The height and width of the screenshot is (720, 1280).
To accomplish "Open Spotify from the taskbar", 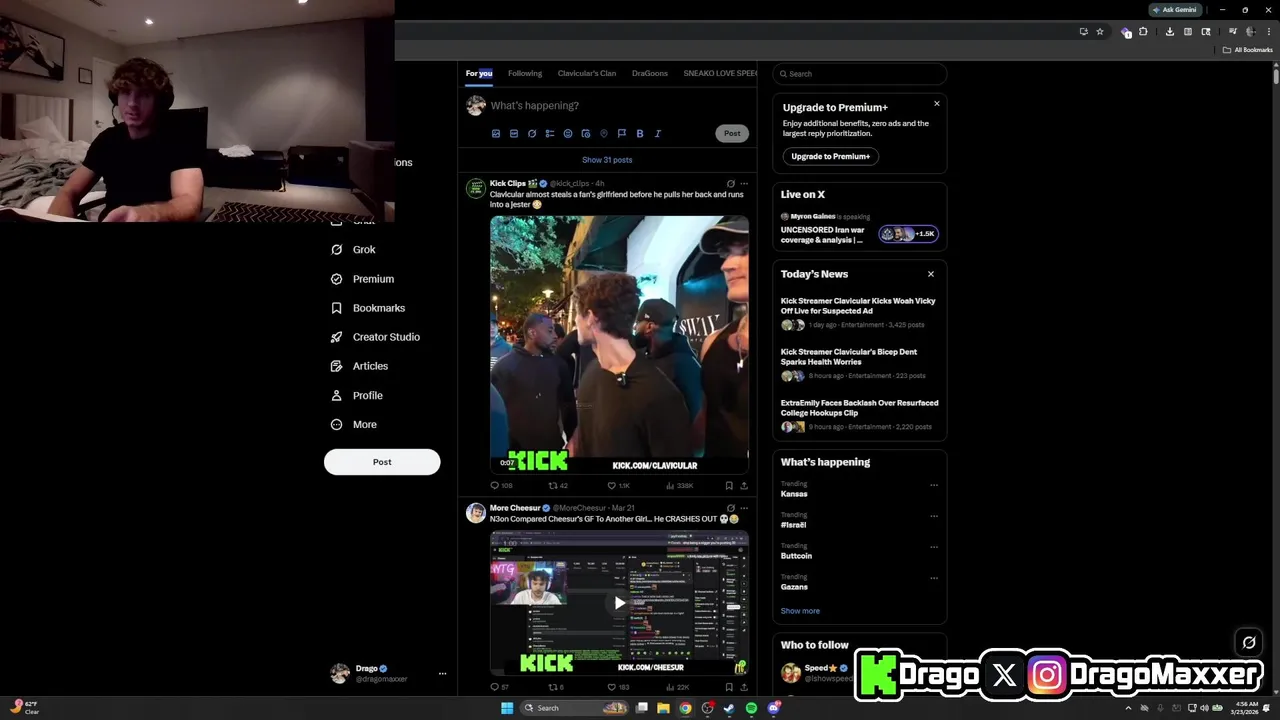I will click(x=751, y=708).
